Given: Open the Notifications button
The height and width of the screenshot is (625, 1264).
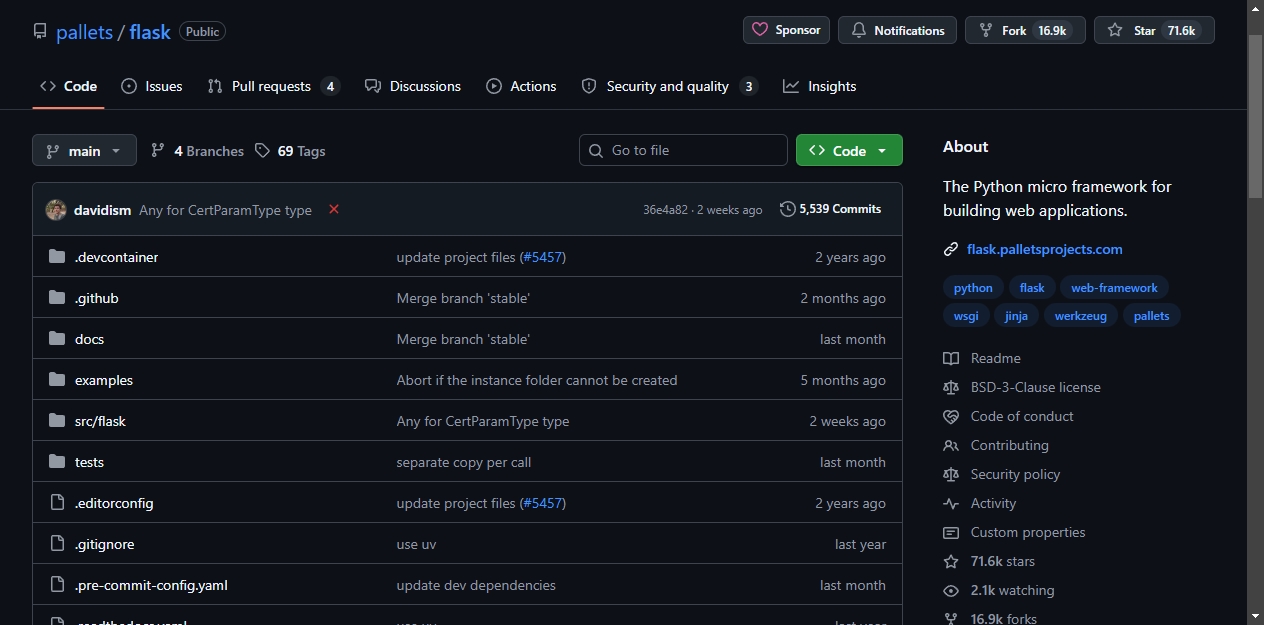Looking at the screenshot, I should pyautogui.click(x=897, y=30).
